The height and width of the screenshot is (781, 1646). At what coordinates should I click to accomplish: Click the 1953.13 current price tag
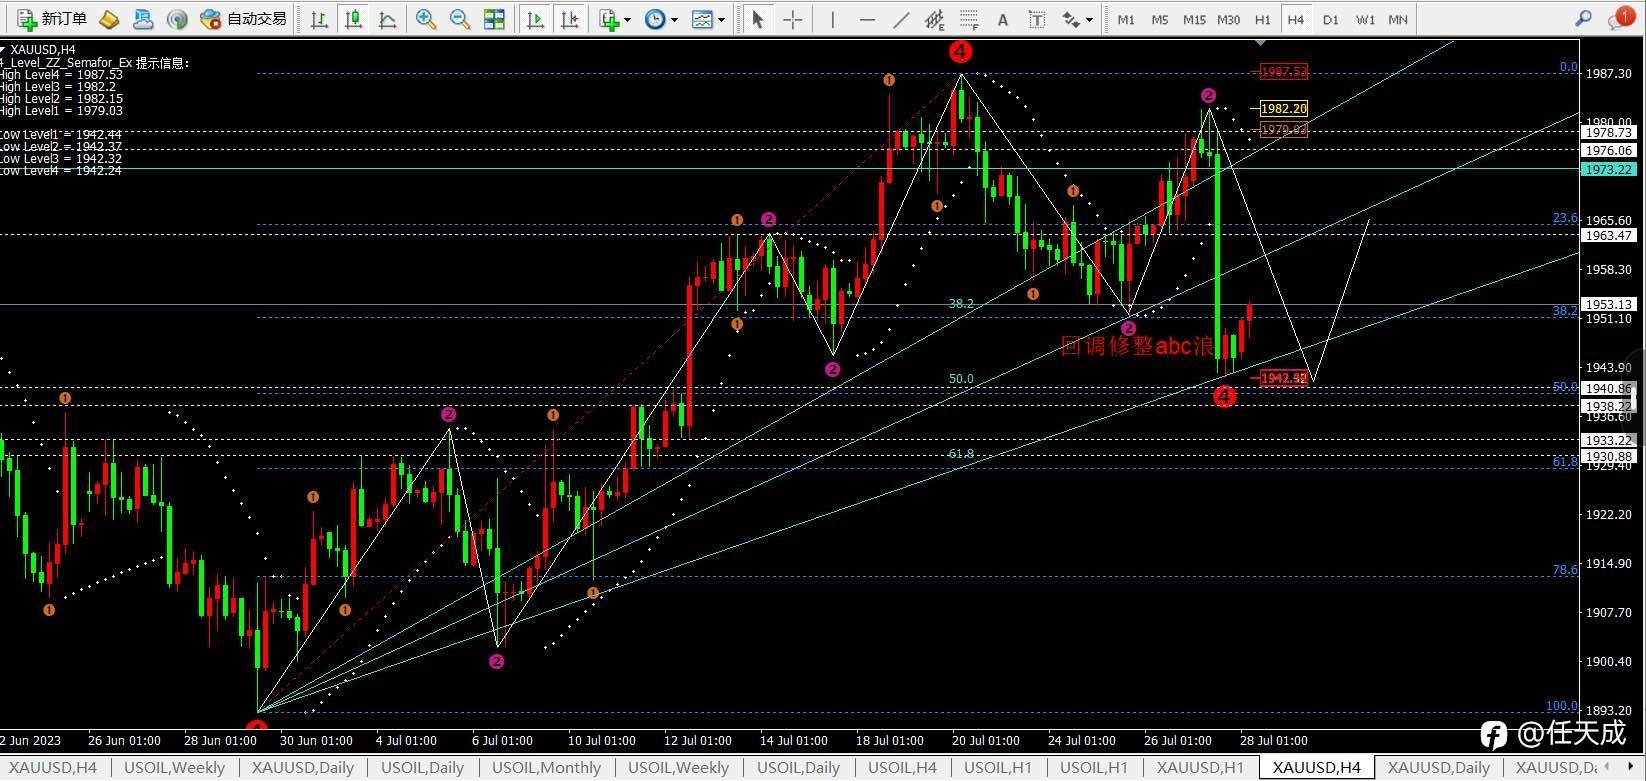pyautogui.click(x=1608, y=304)
